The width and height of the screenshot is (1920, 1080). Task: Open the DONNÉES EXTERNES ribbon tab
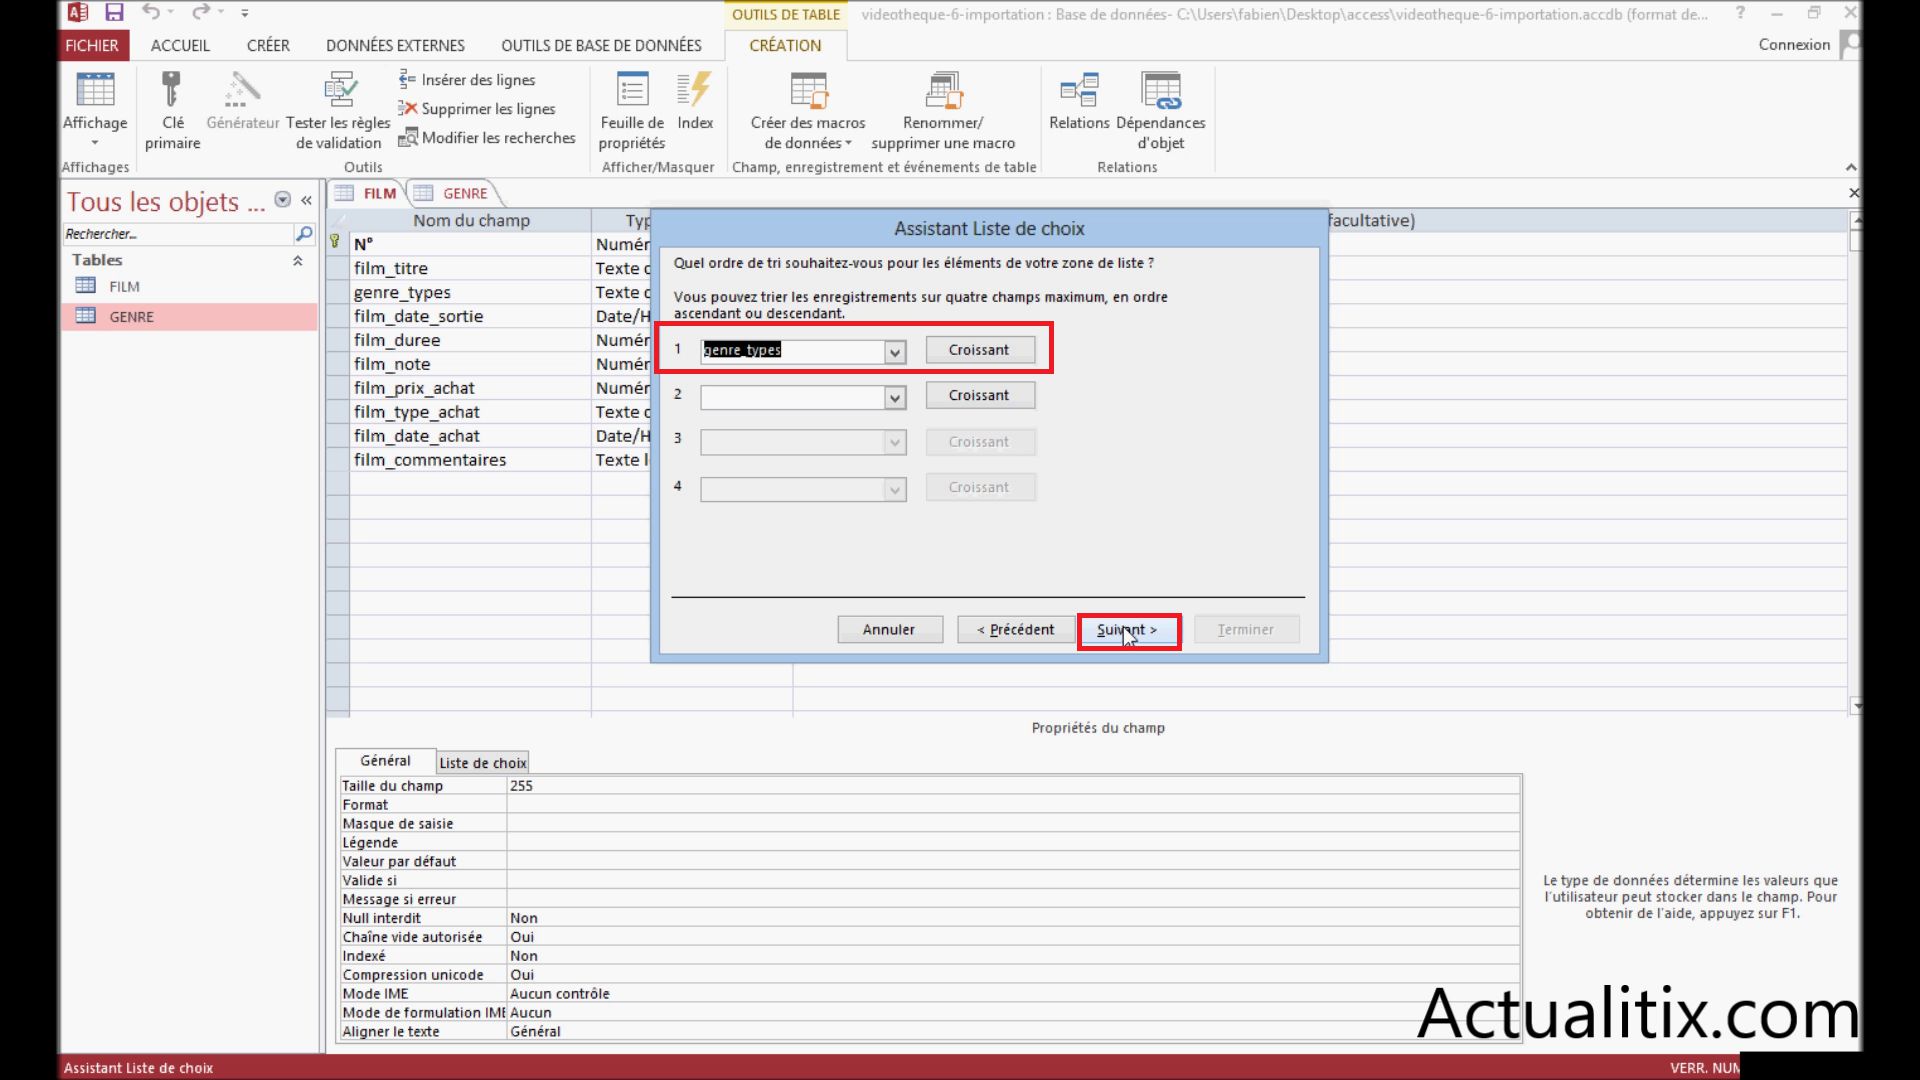coord(395,46)
